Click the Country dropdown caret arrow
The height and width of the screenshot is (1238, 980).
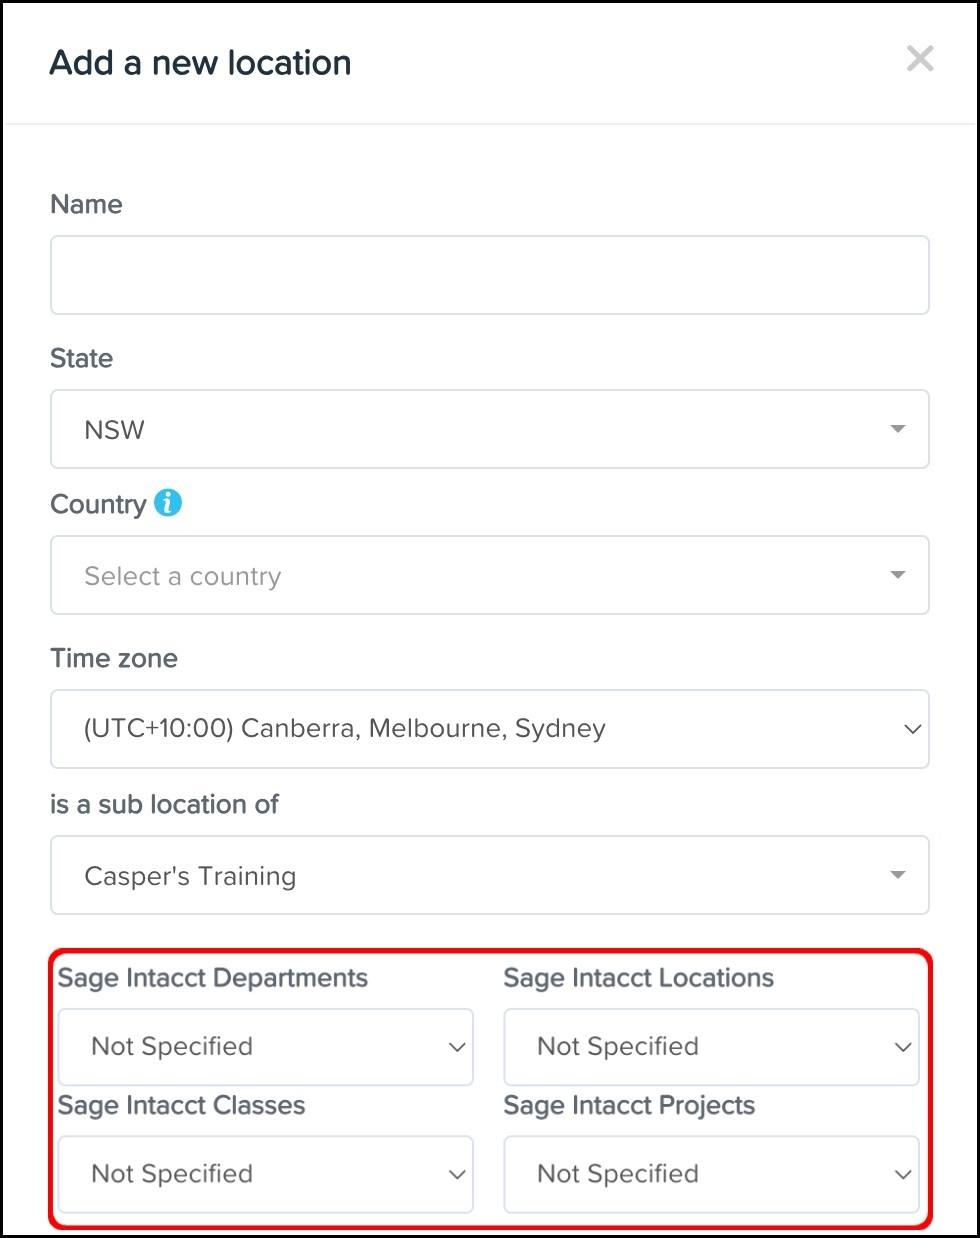click(x=898, y=575)
